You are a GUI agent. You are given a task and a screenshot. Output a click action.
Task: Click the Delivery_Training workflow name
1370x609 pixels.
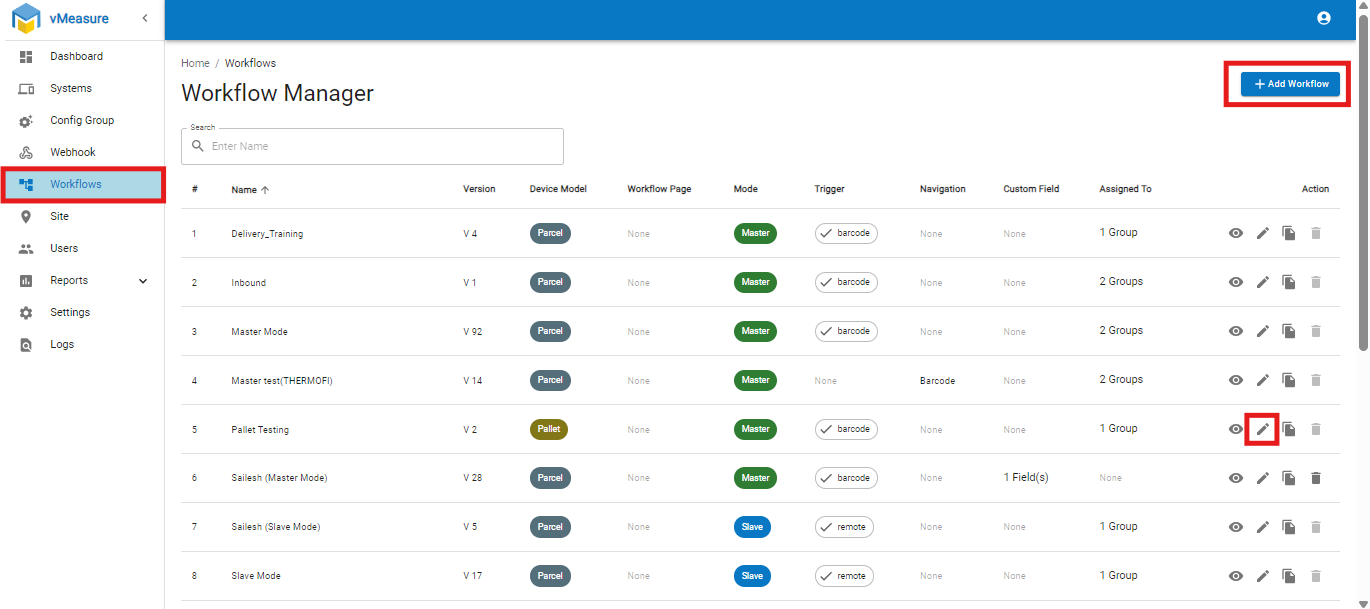coord(267,234)
